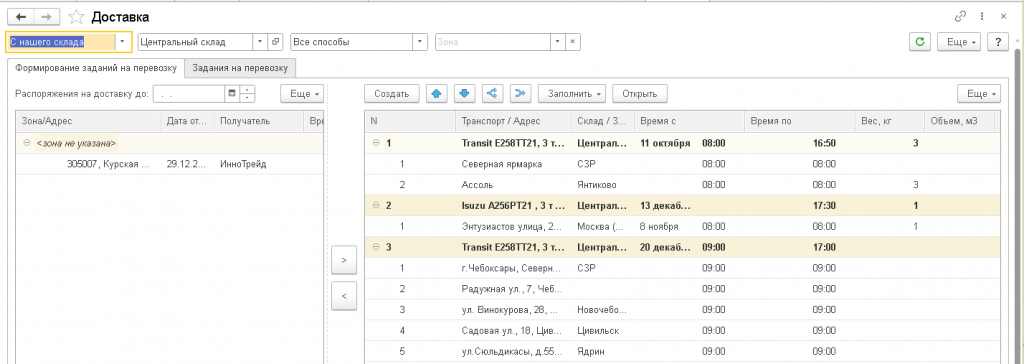The height and width of the screenshot is (364, 1024).
Task: Click the blue split route icon button
Action: click(492, 93)
